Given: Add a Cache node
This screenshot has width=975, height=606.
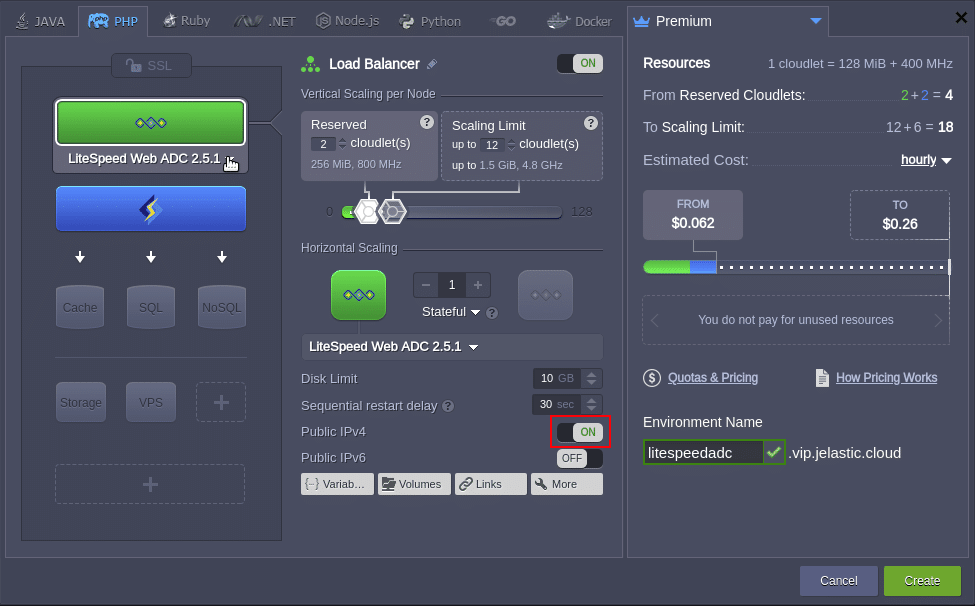Looking at the screenshot, I should (80, 307).
